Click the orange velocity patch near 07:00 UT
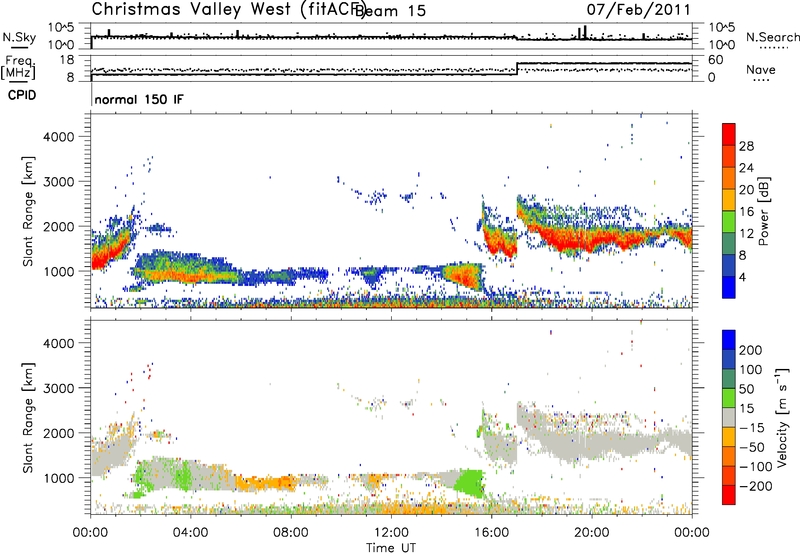This screenshot has height=554, width=800. 265,483
